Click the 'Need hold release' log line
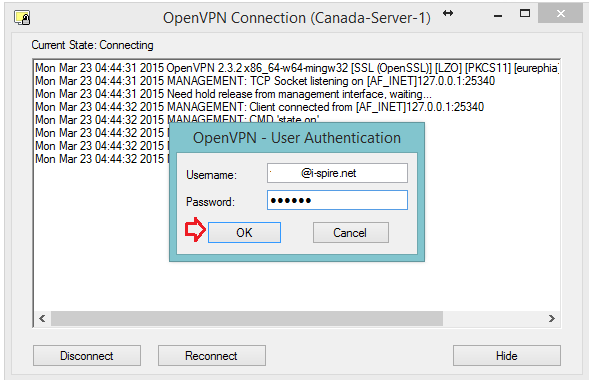Image resolution: width=589 pixels, height=381 pixels. (233, 94)
